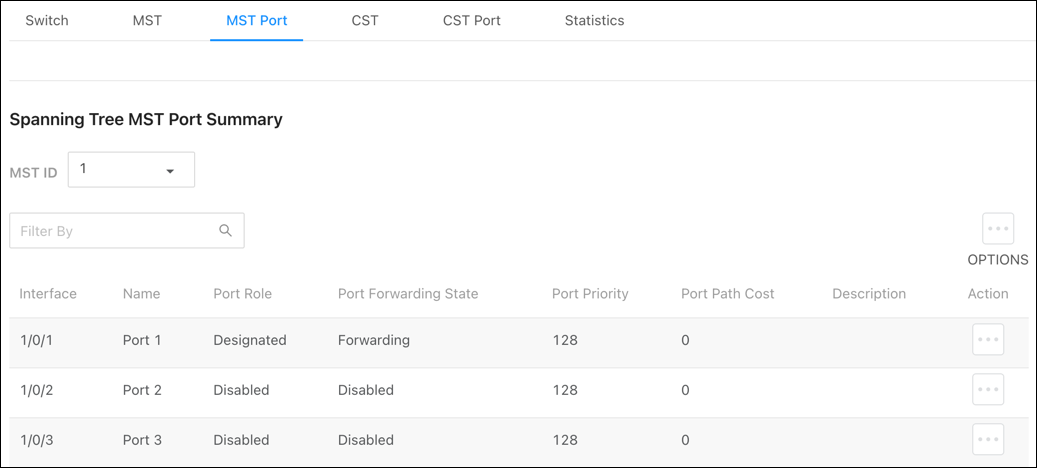The image size is (1037, 468).
Task: Expand the MST ID dropdown
Action: coord(131,170)
